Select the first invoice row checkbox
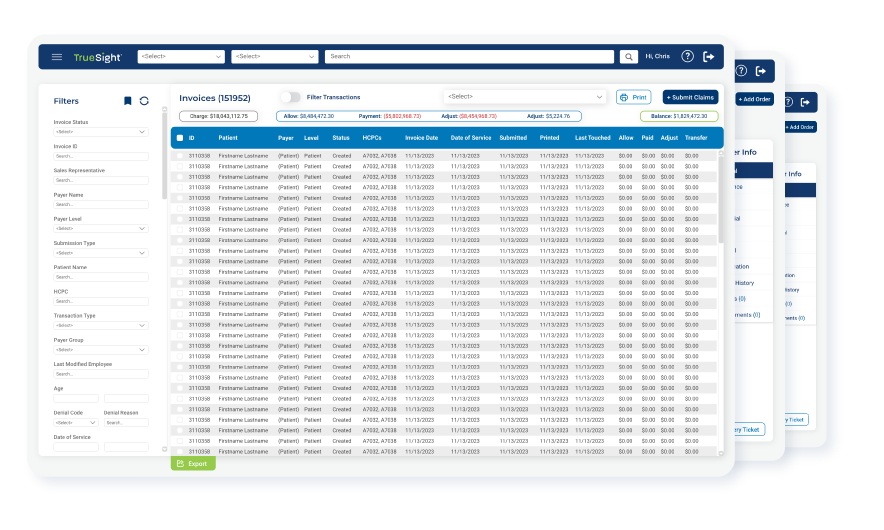 pos(180,156)
